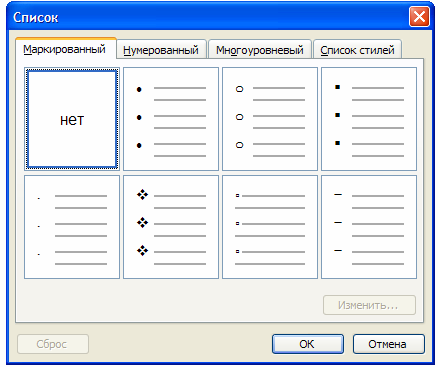Click the bottom dash bullet symbol

pyautogui.click(x=338, y=250)
